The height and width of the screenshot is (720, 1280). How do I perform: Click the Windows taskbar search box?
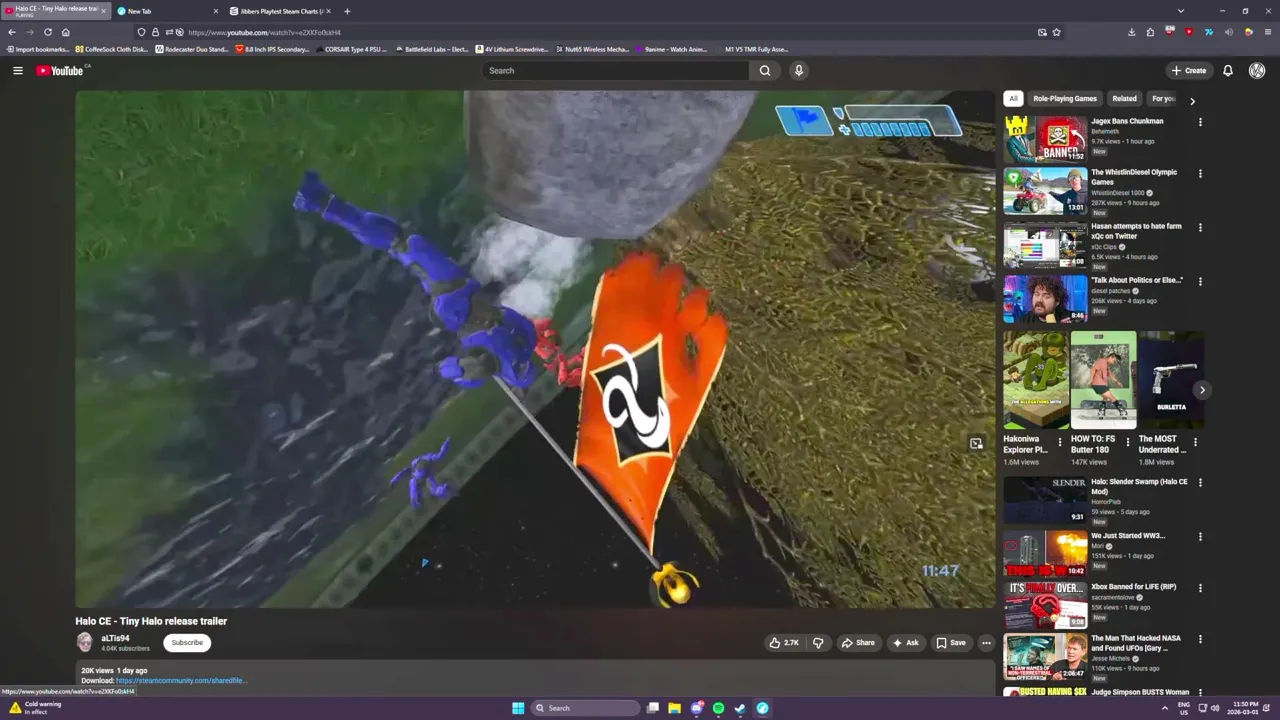pos(585,708)
